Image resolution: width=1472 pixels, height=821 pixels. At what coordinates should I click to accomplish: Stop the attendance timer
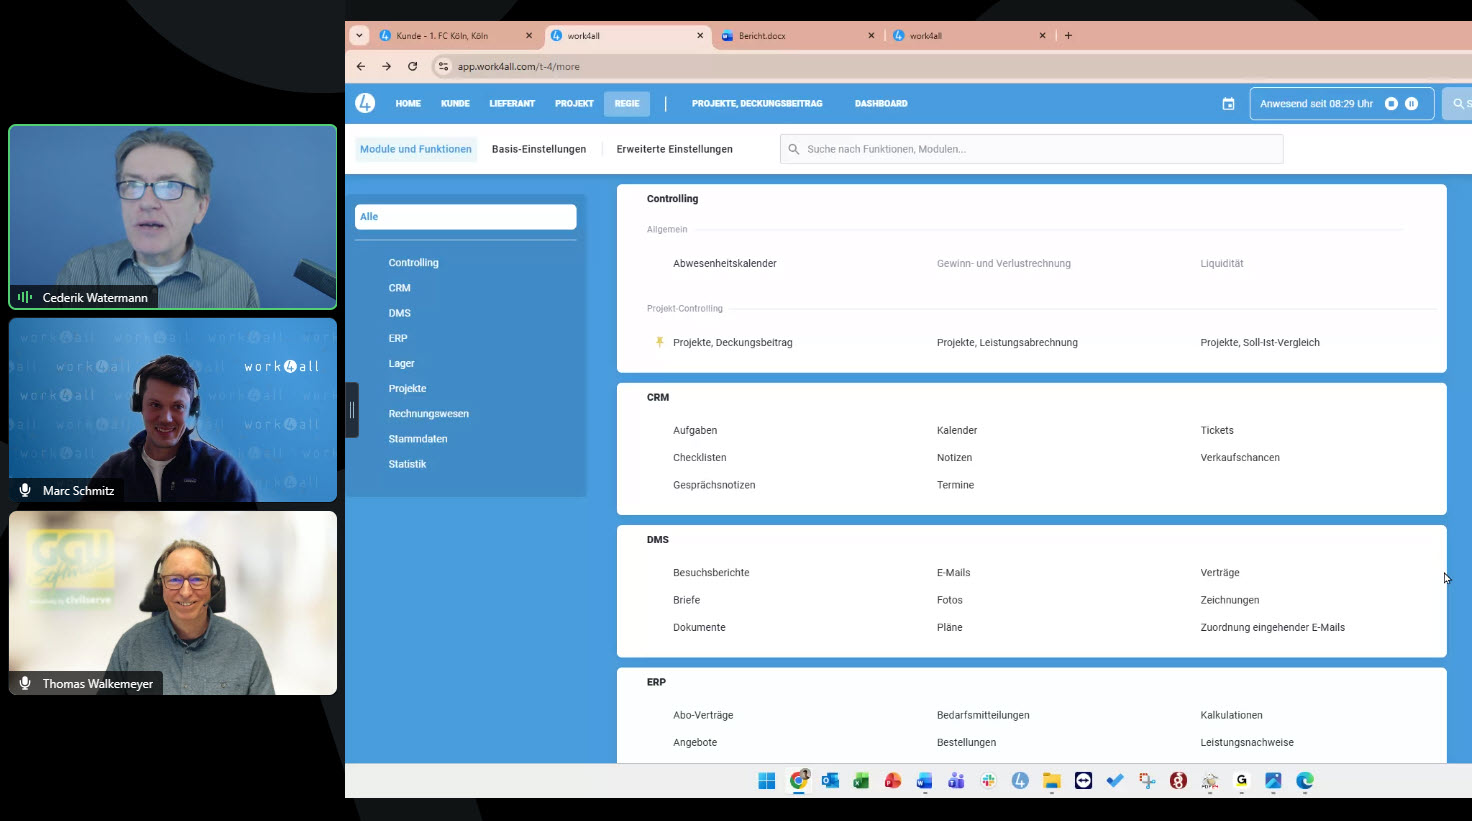click(x=1391, y=104)
